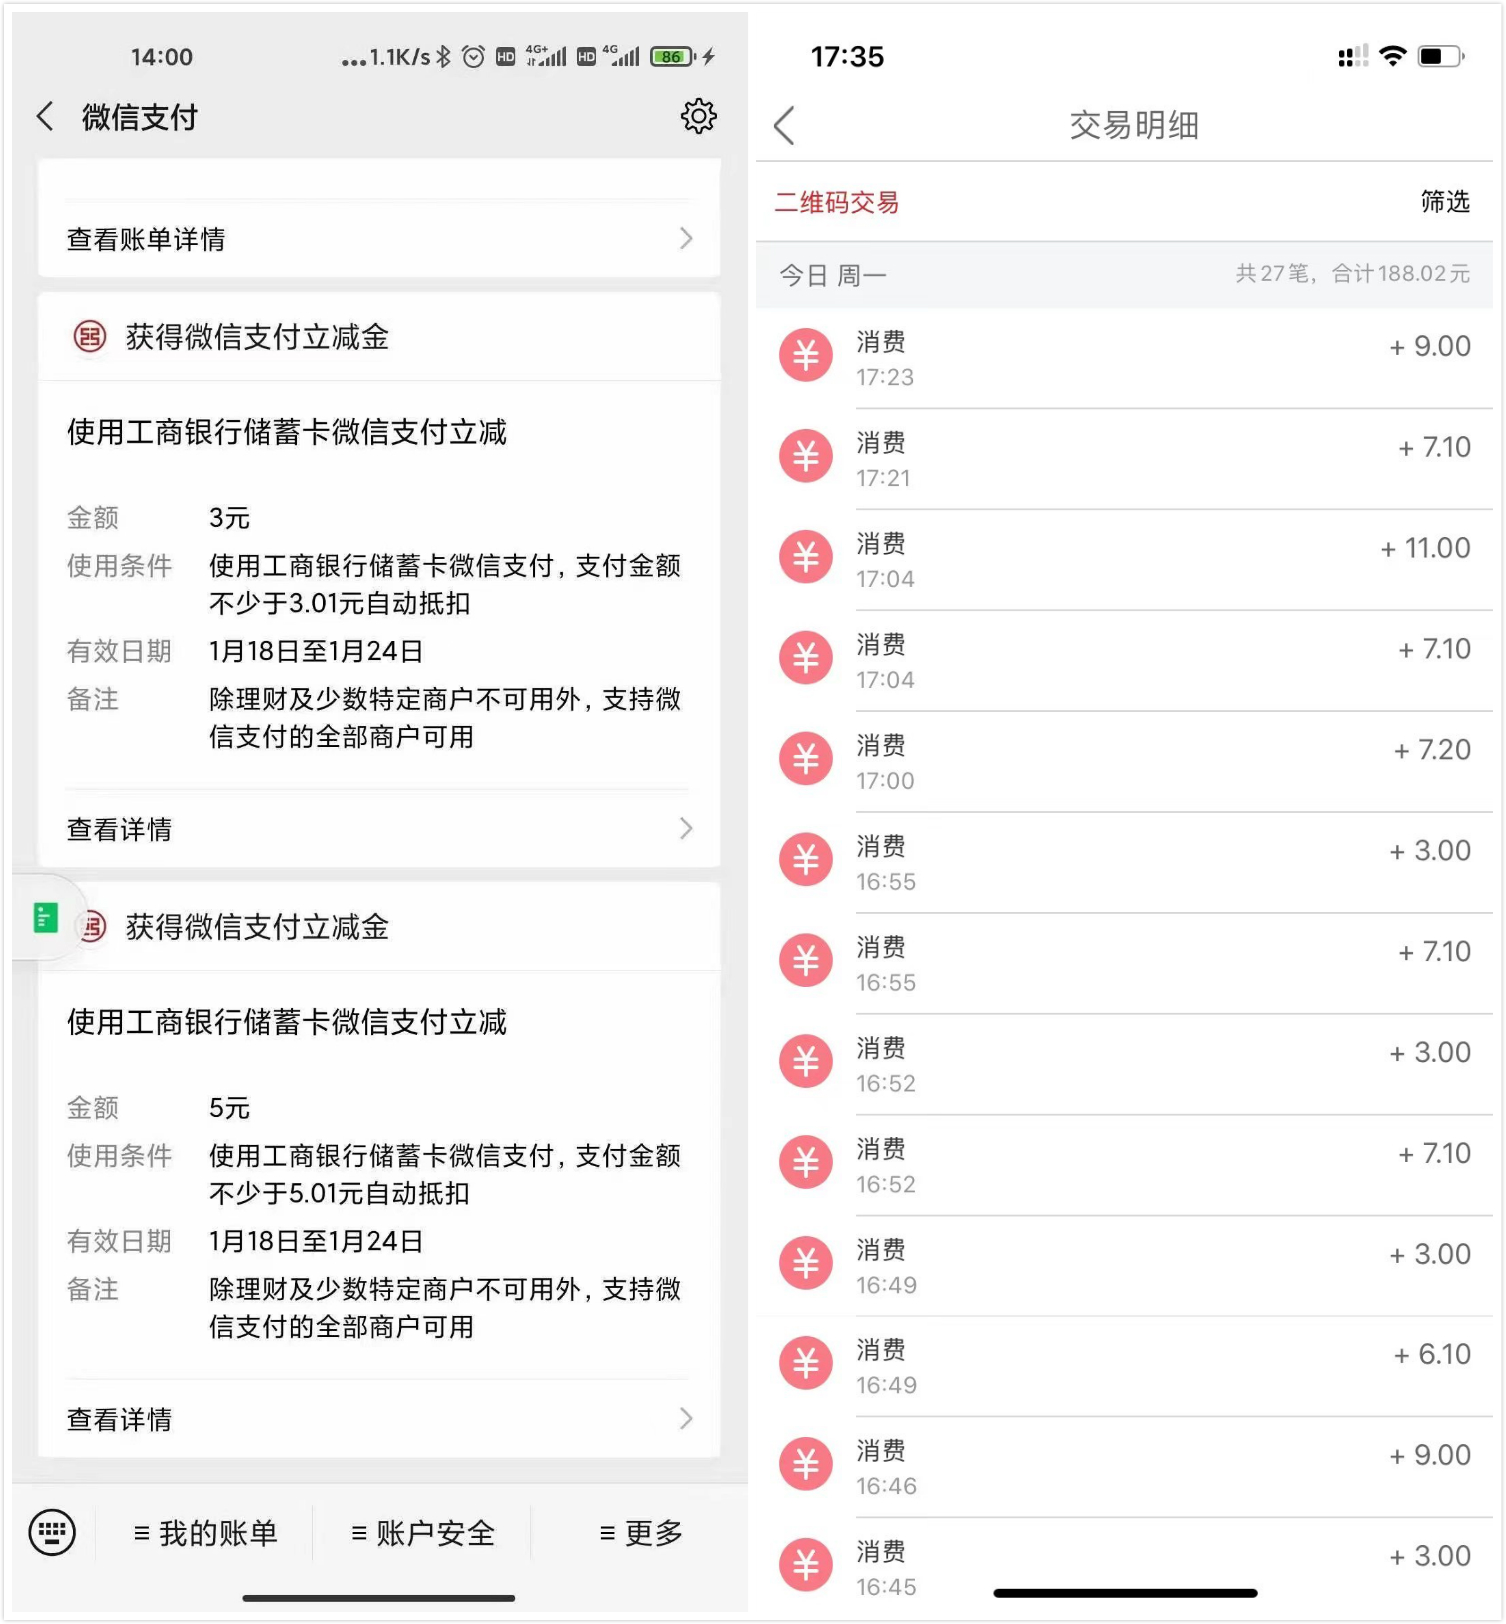This screenshot has width=1506, height=1624.
Task: Open 查看账单详情 row
Action: (x=379, y=239)
